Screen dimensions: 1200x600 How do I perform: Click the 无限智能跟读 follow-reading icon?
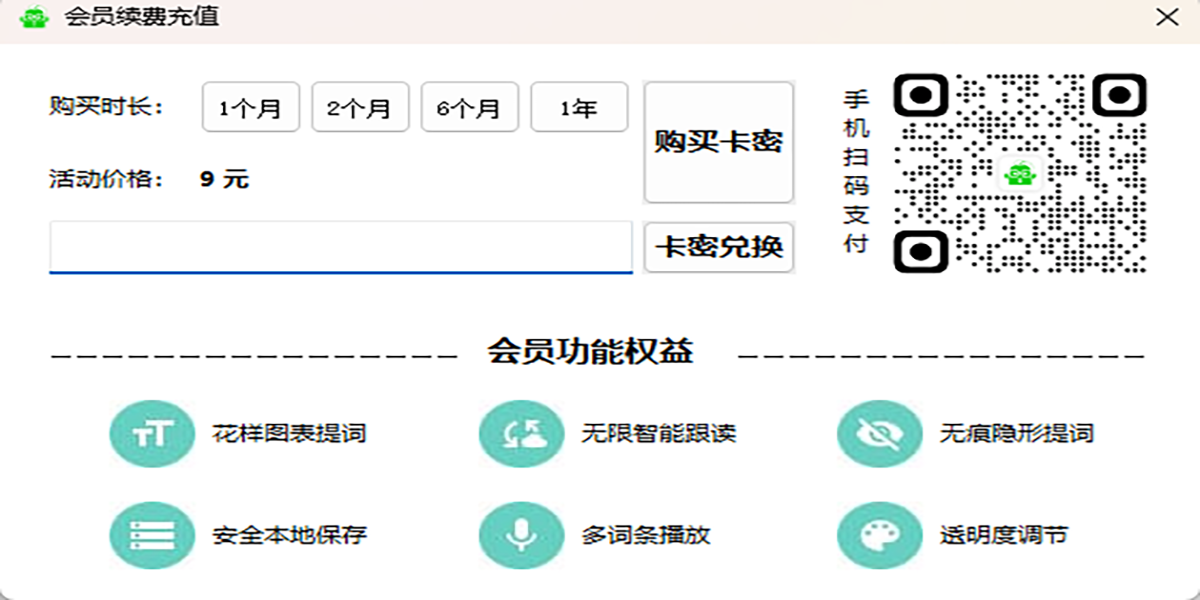(519, 434)
